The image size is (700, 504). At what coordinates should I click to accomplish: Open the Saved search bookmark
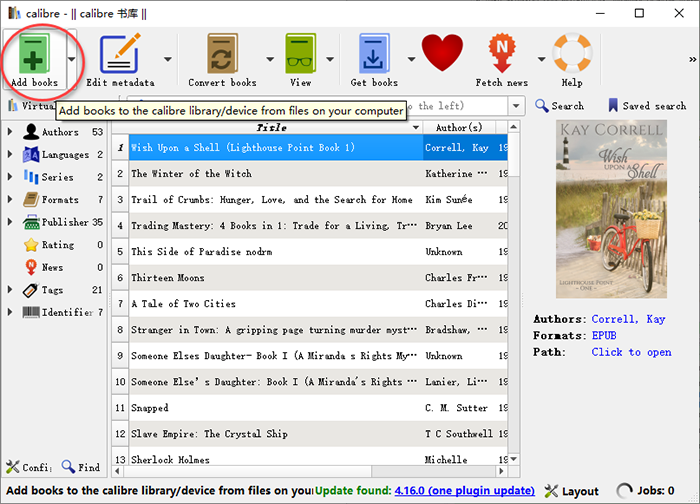647,106
